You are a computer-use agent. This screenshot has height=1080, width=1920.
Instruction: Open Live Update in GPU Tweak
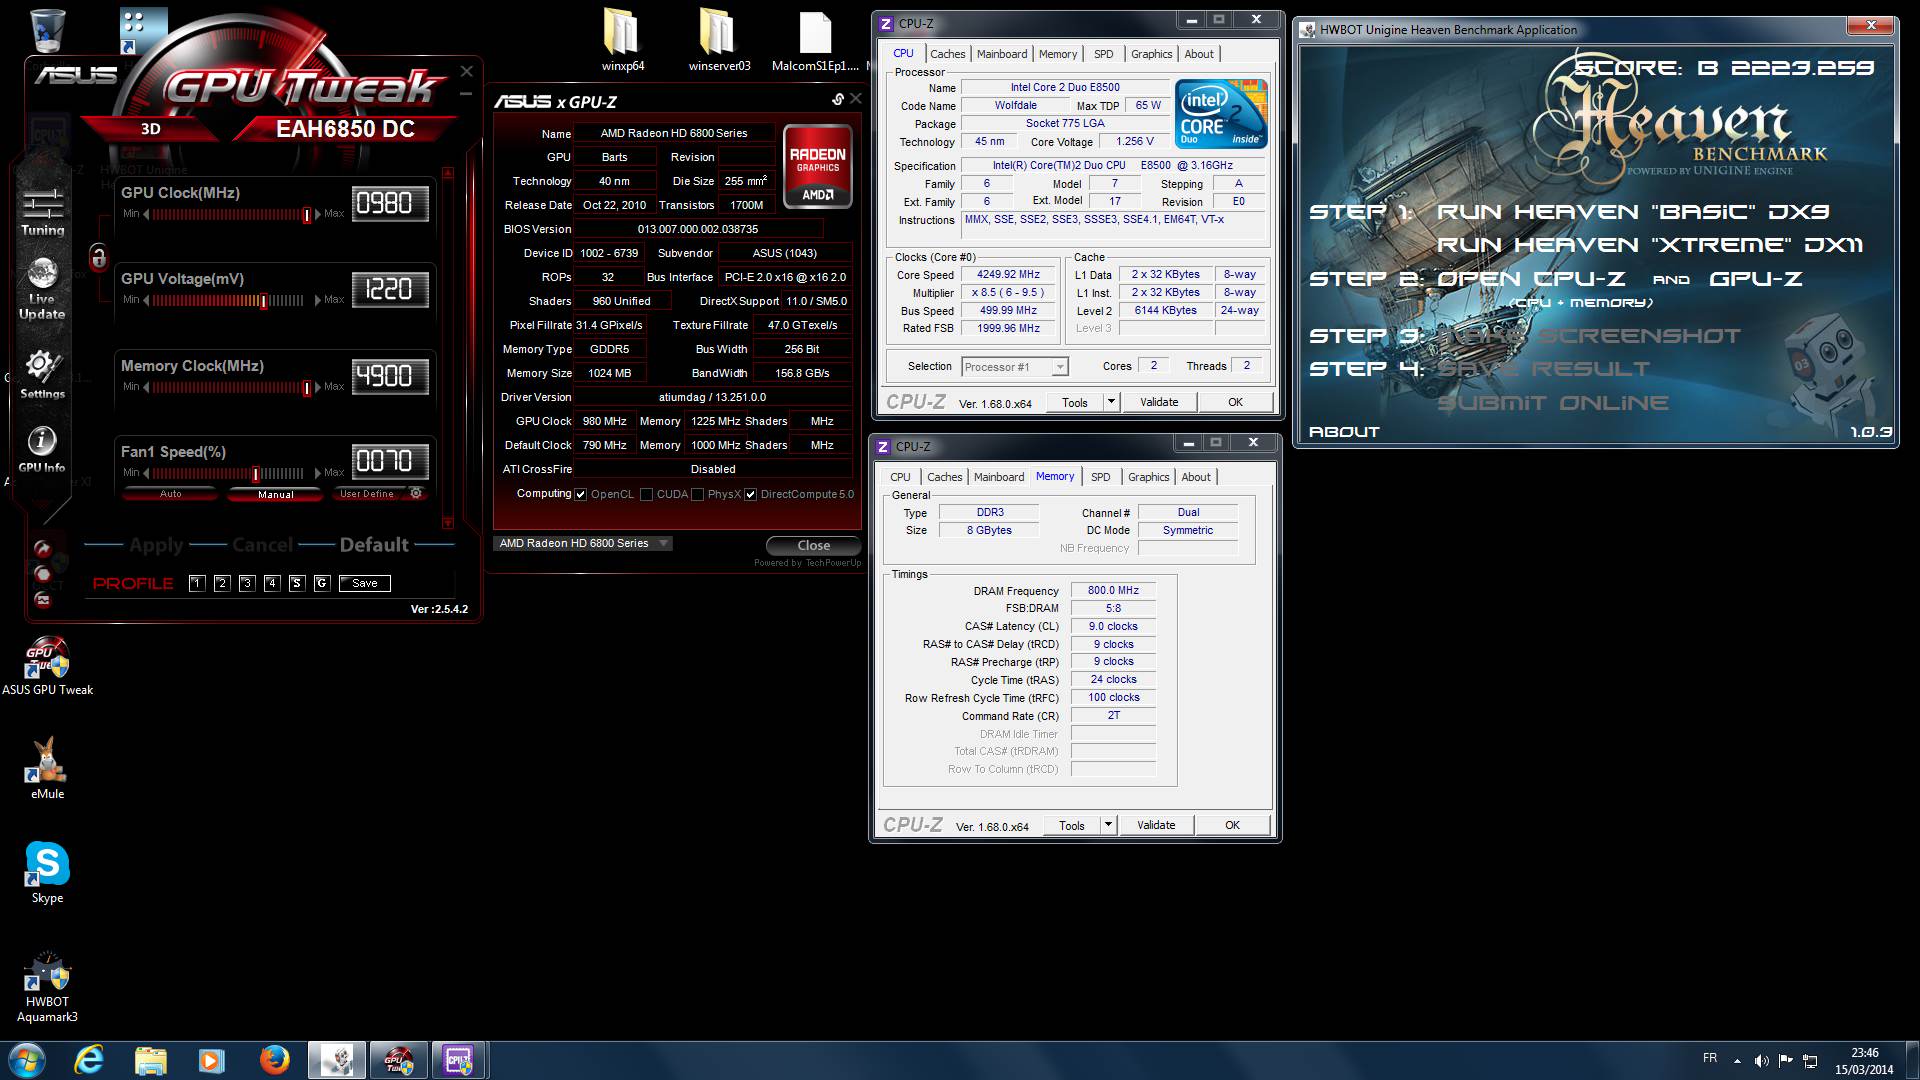[x=42, y=288]
